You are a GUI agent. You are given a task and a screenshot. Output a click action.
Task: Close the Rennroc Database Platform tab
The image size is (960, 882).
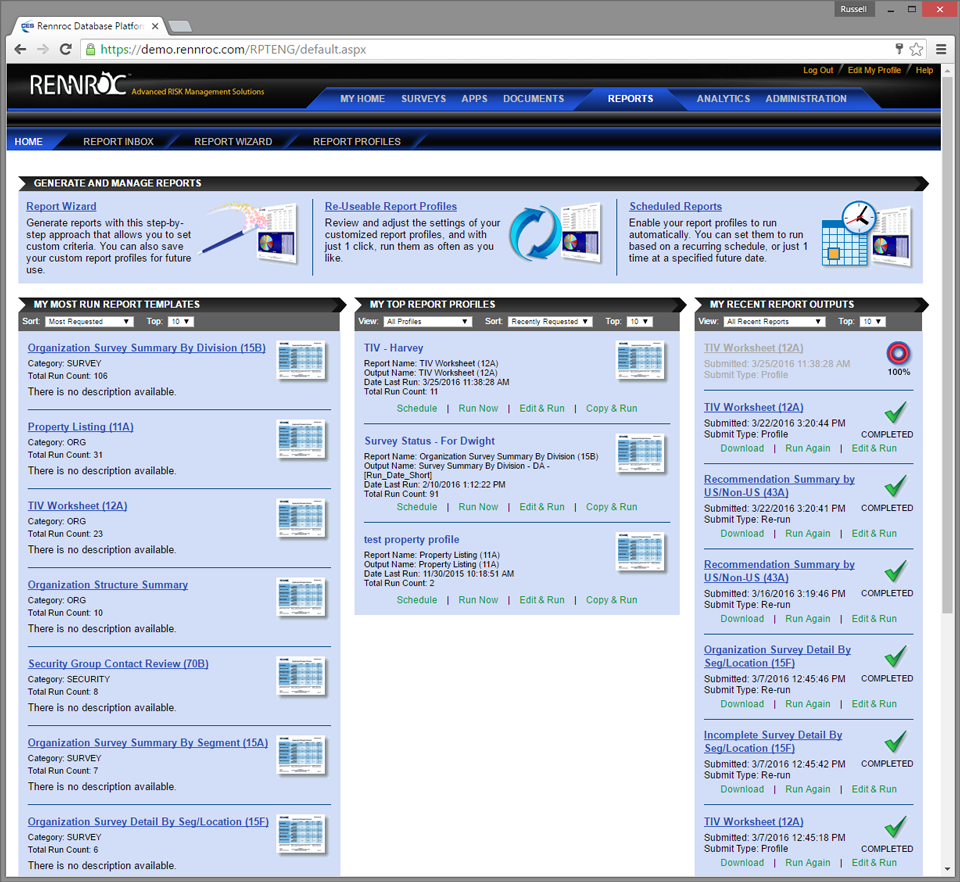tap(155, 26)
